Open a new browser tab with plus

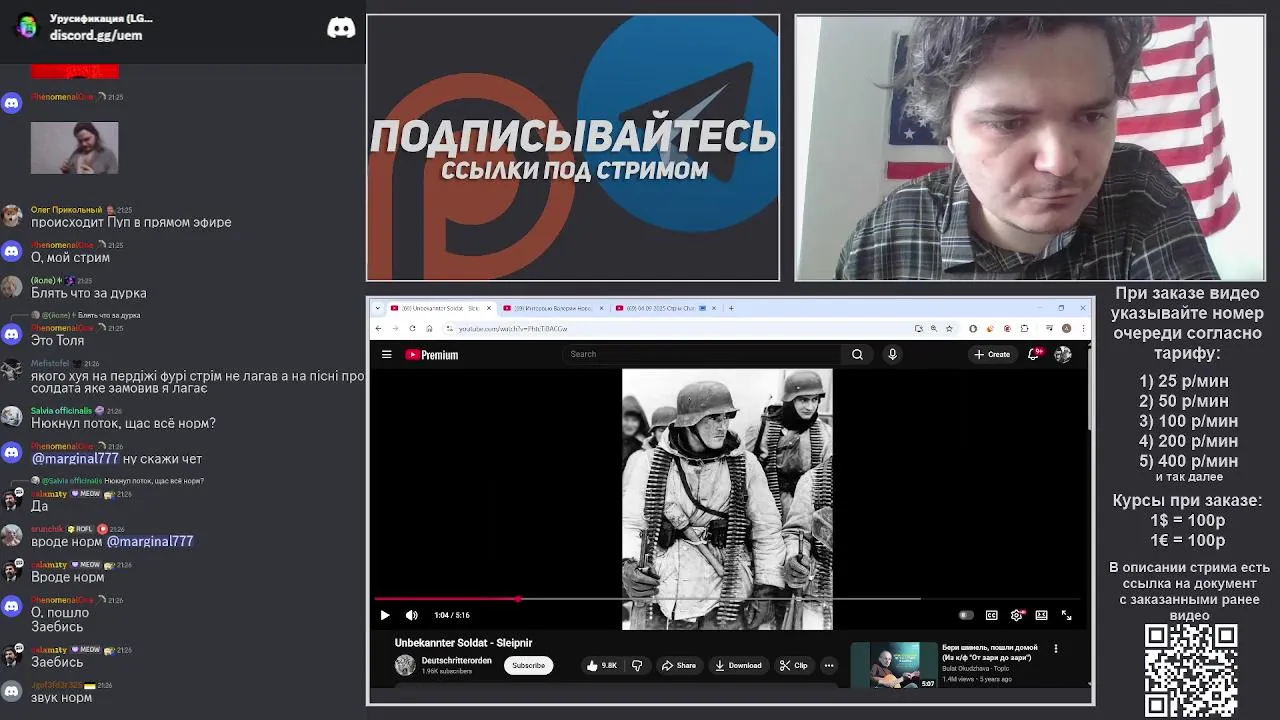[731, 308]
